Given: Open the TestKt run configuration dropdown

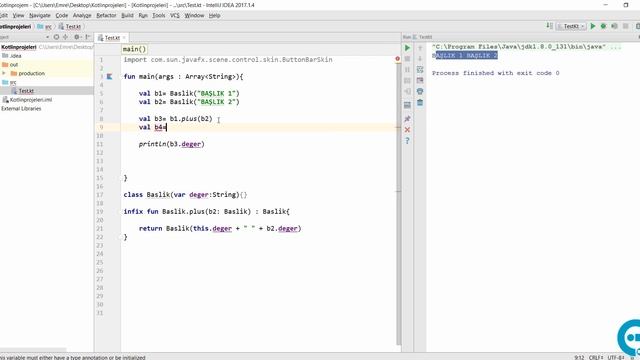Looking at the screenshot, I should pos(571,26).
